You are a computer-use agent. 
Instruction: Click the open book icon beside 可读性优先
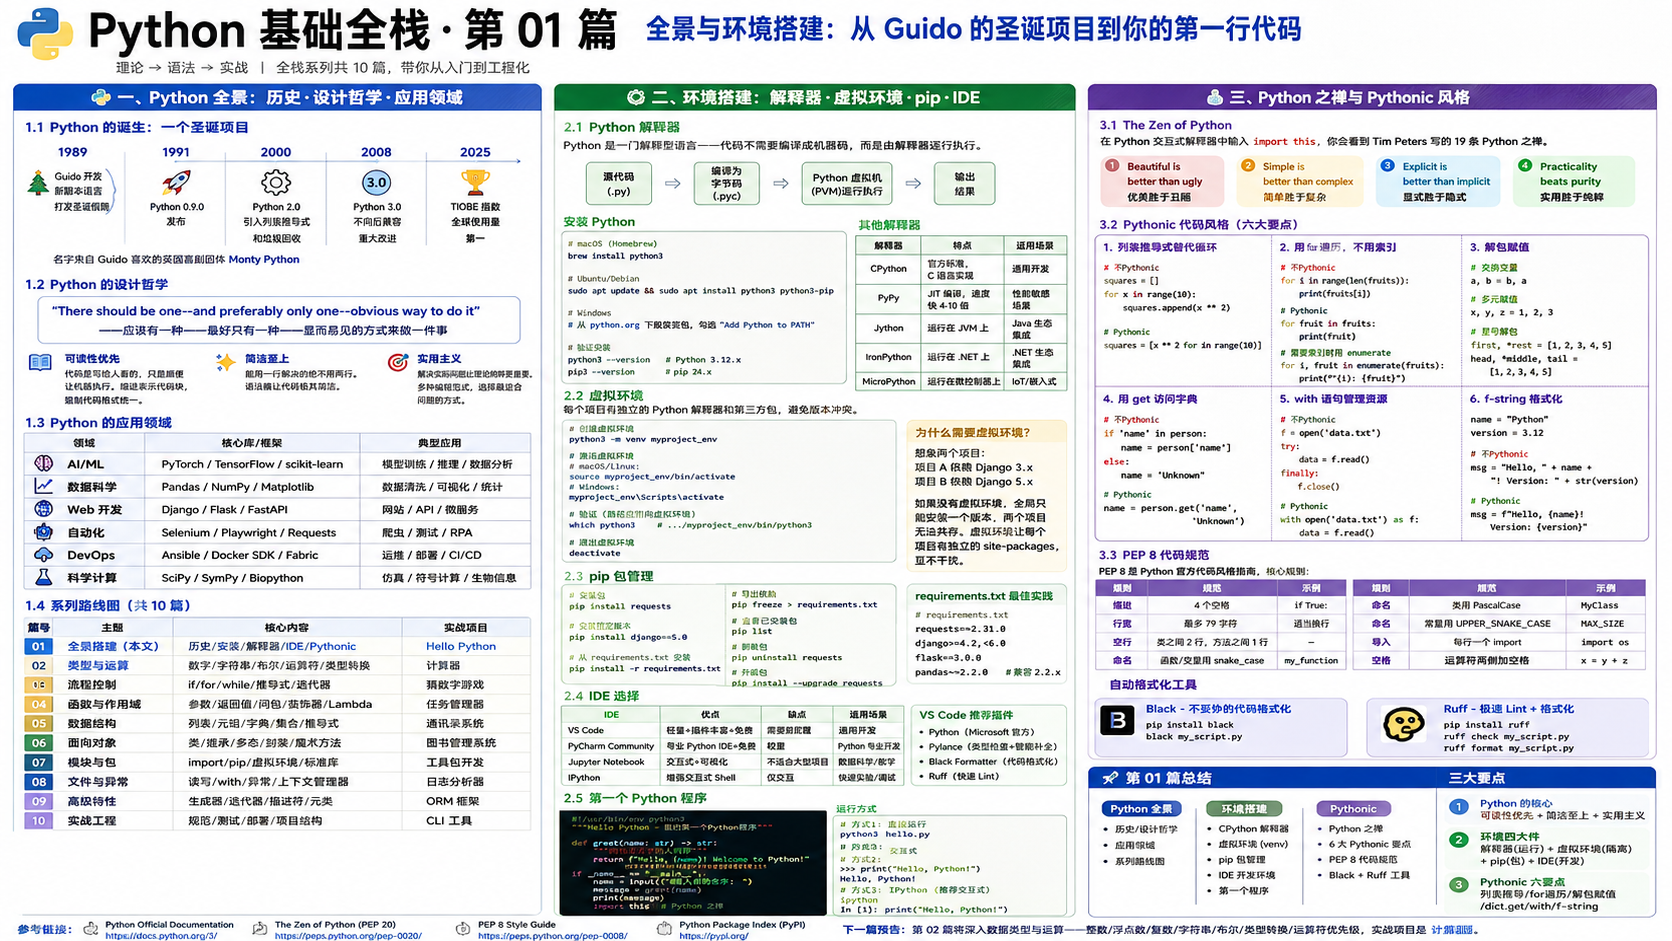41,363
